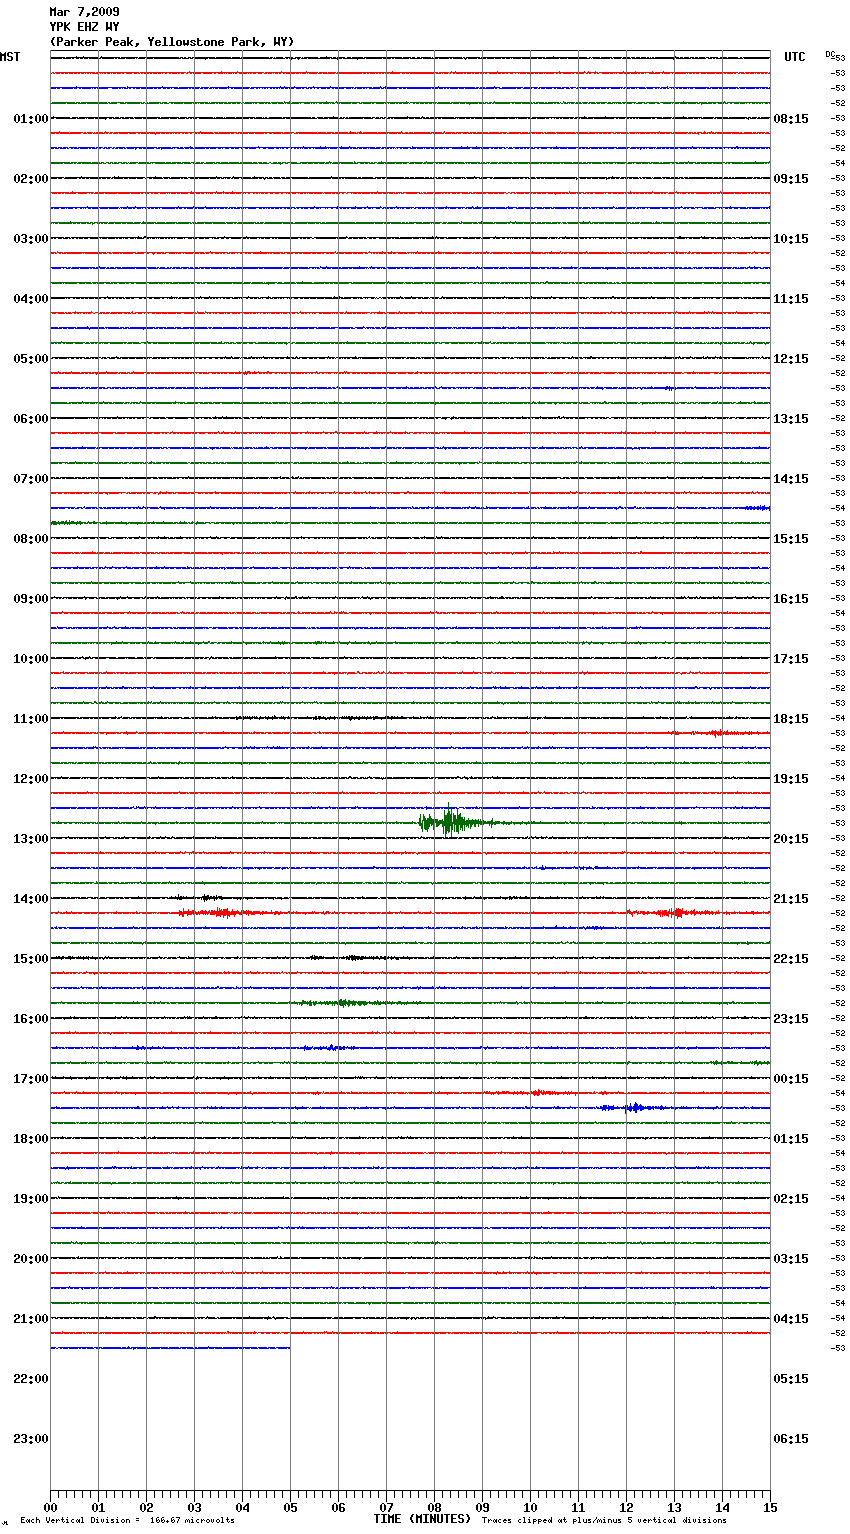The image size is (850, 1534).
Task: Click the '22:00' MST time label
Action: pos(31,1379)
